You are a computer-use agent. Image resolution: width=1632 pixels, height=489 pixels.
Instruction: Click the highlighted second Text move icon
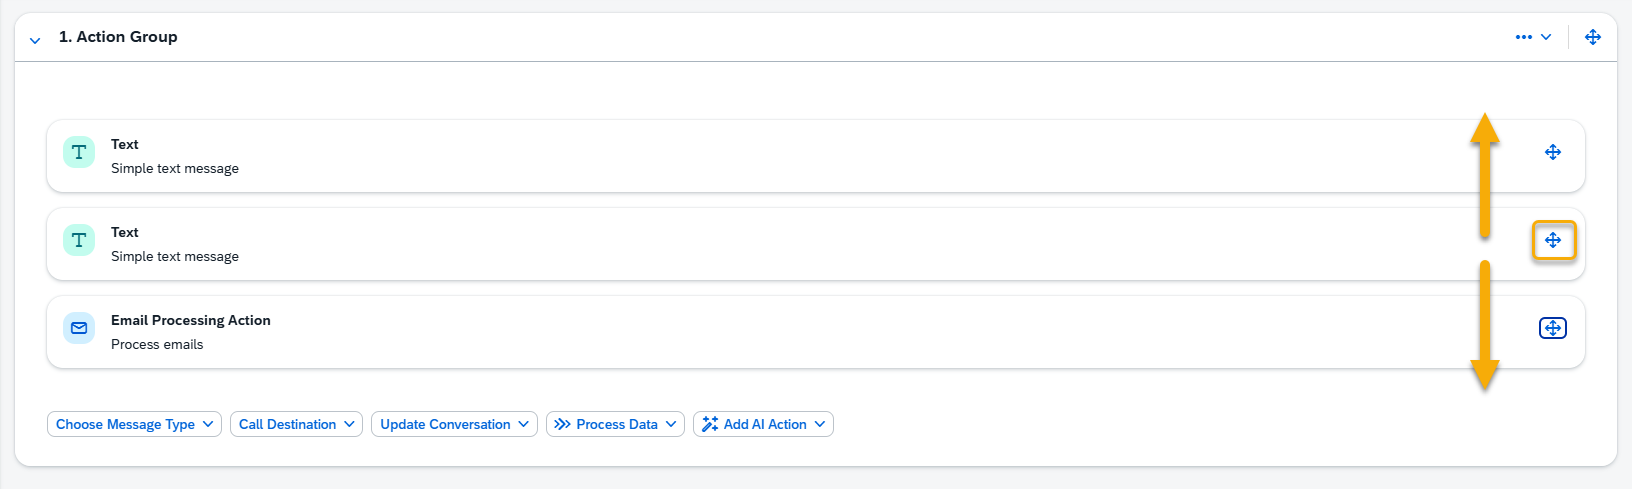pyautogui.click(x=1553, y=240)
